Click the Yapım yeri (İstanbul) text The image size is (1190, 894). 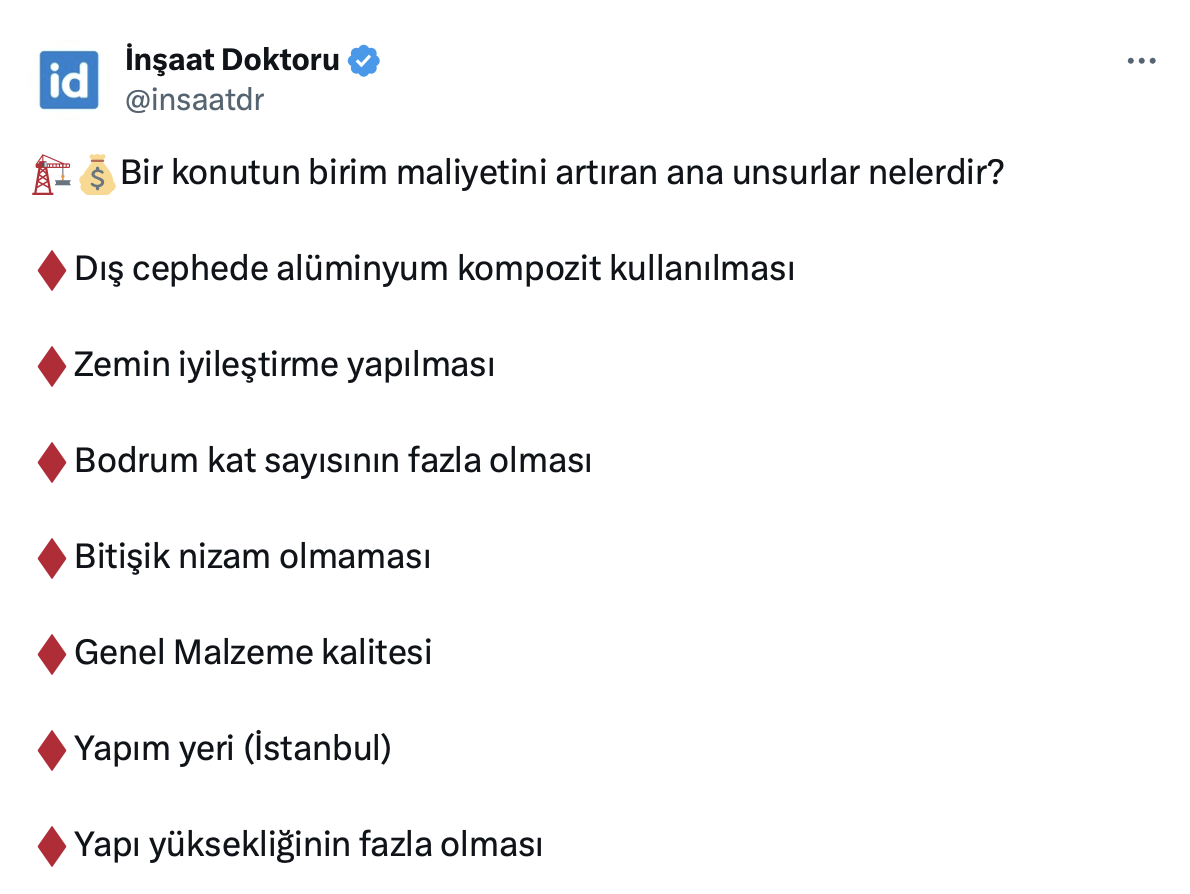click(x=232, y=749)
